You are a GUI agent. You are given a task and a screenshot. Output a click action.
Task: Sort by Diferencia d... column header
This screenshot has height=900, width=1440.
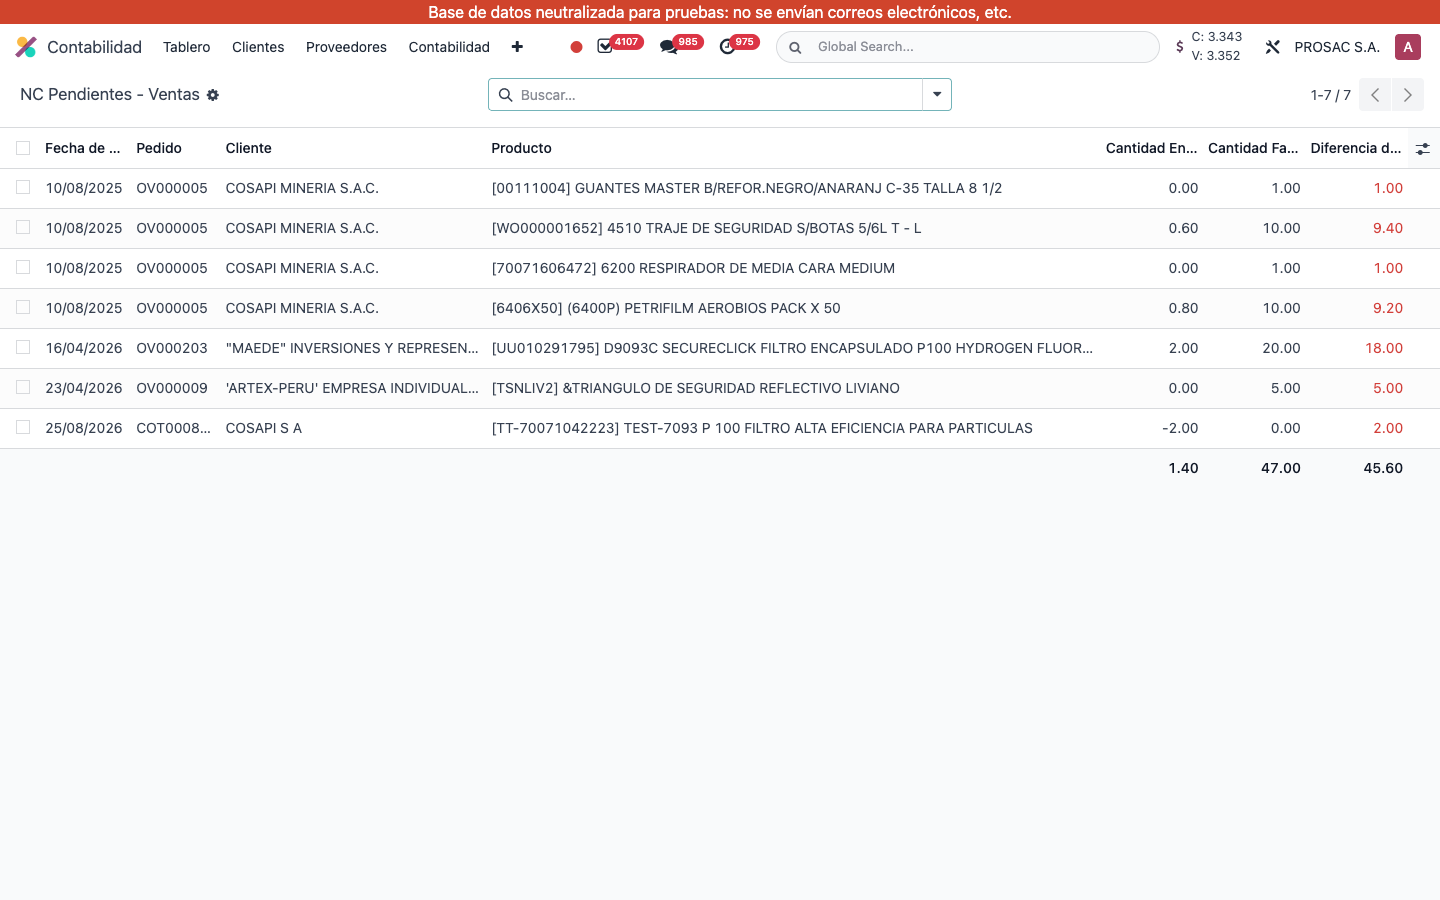1356,148
